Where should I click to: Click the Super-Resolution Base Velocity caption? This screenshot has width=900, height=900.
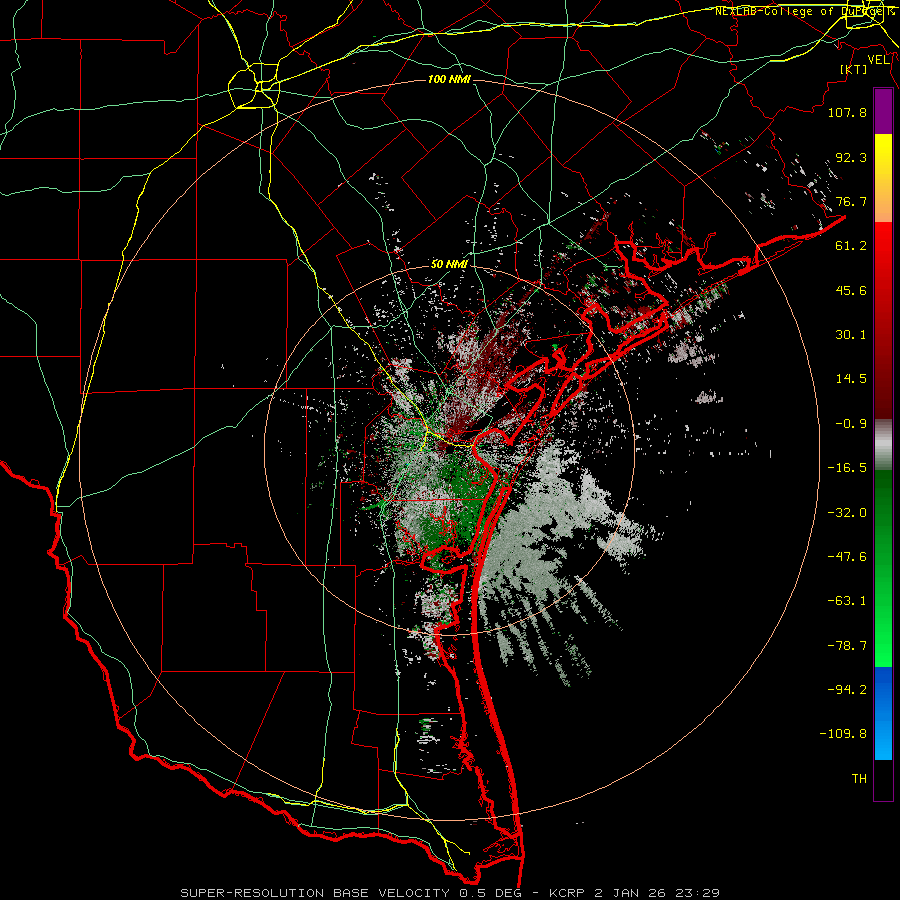(x=449, y=893)
